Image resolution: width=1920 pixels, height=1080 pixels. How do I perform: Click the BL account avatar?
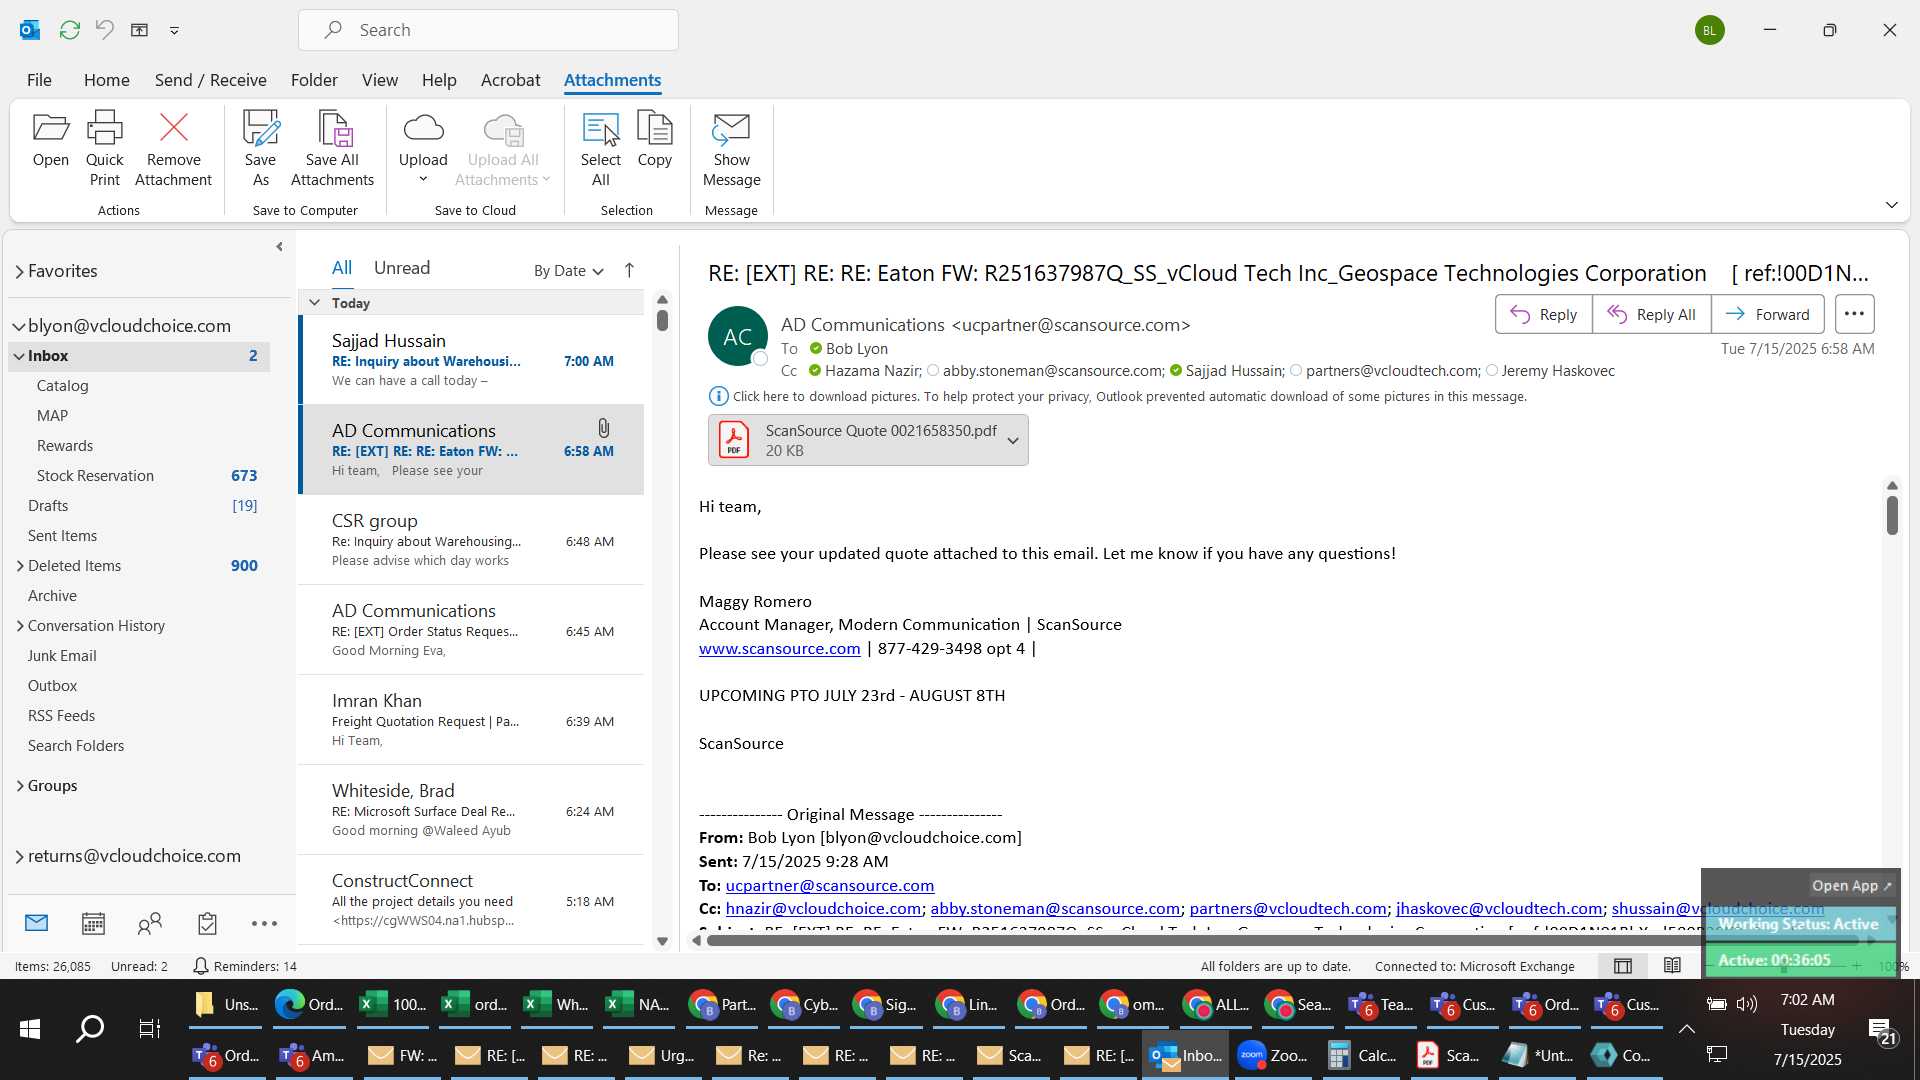pos(1709,30)
